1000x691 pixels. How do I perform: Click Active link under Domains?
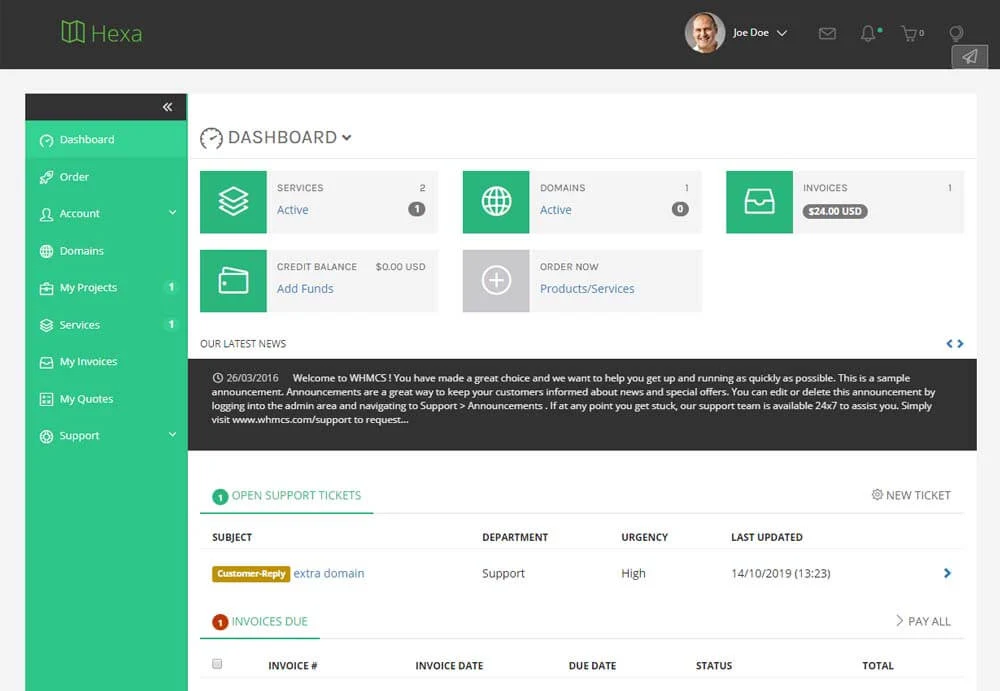[x=555, y=210]
